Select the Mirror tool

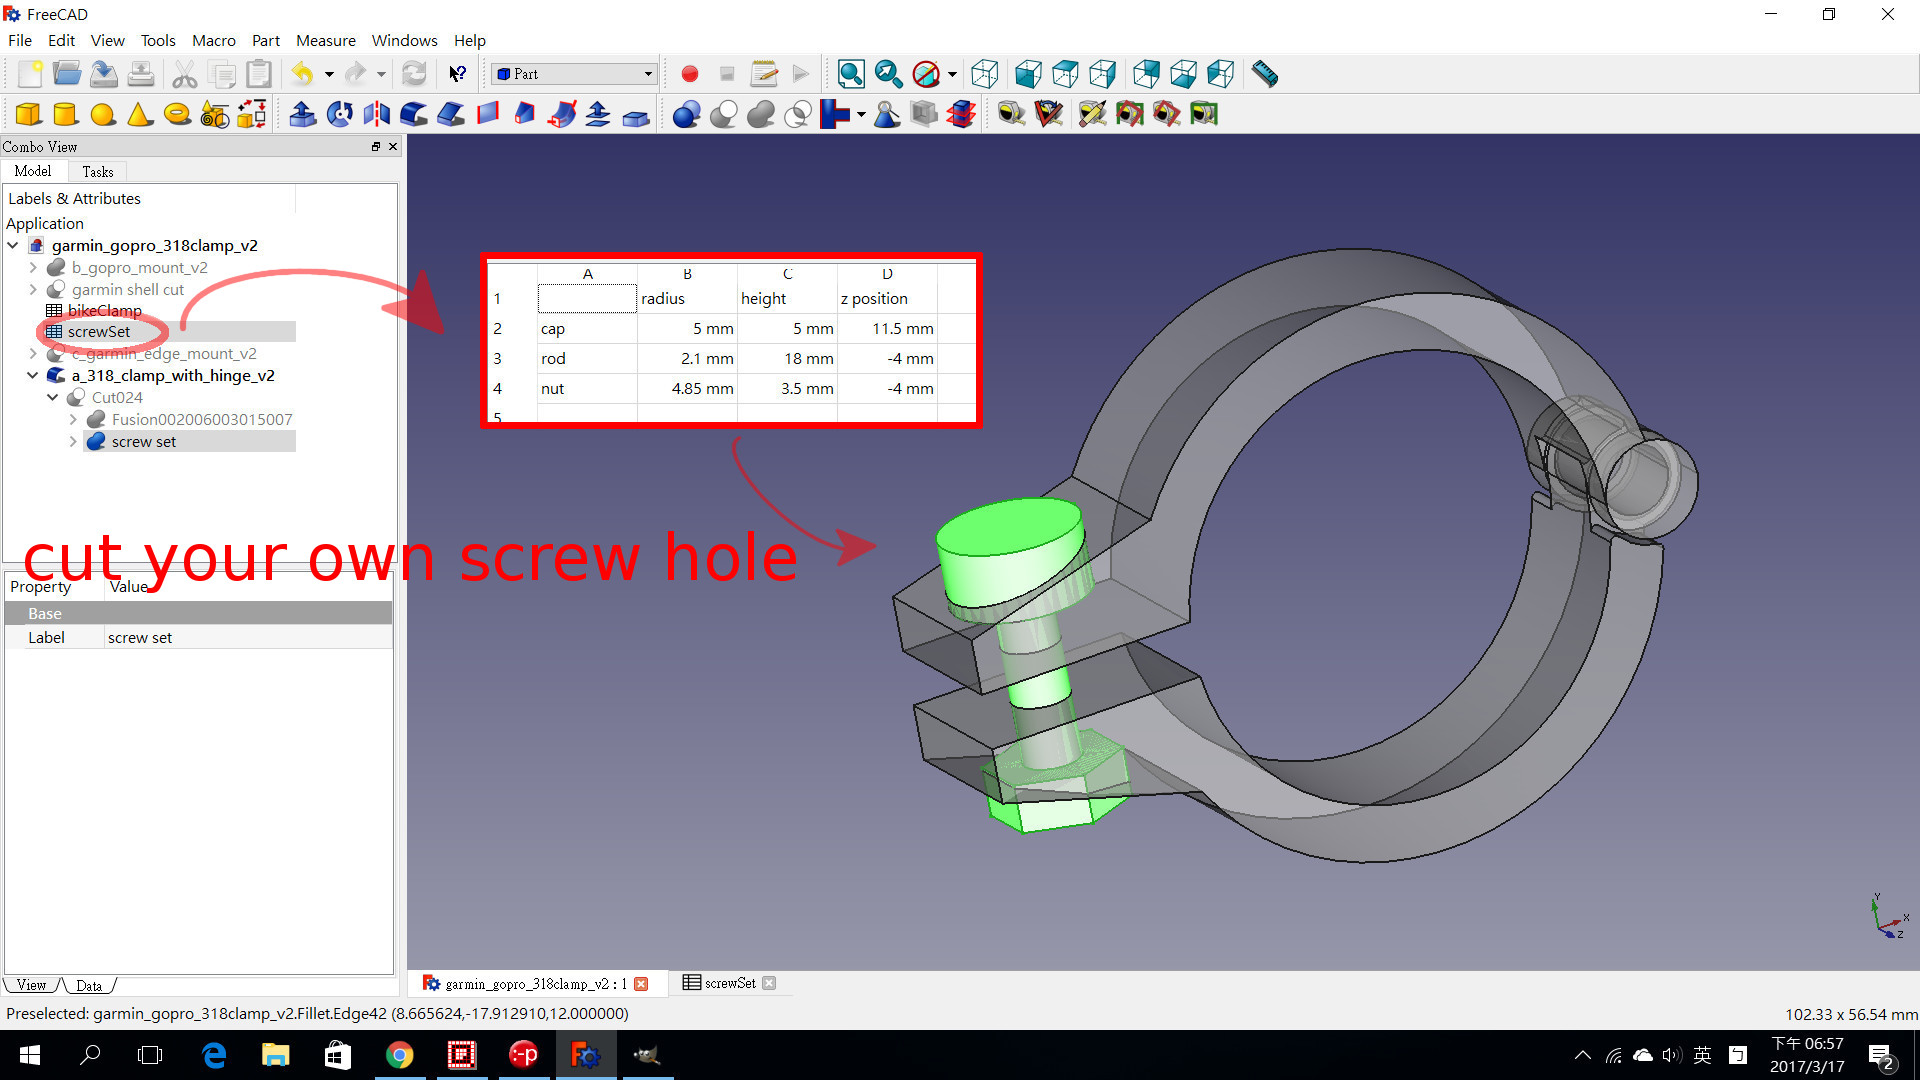[x=377, y=114]
